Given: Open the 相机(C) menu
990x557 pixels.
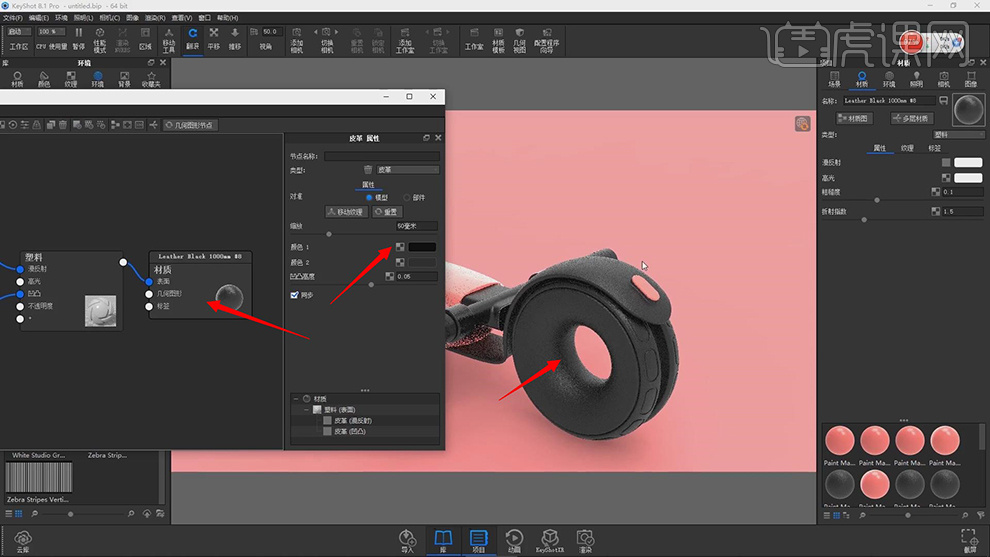Looking at the screenshot, I should click(x=111, y=18).
